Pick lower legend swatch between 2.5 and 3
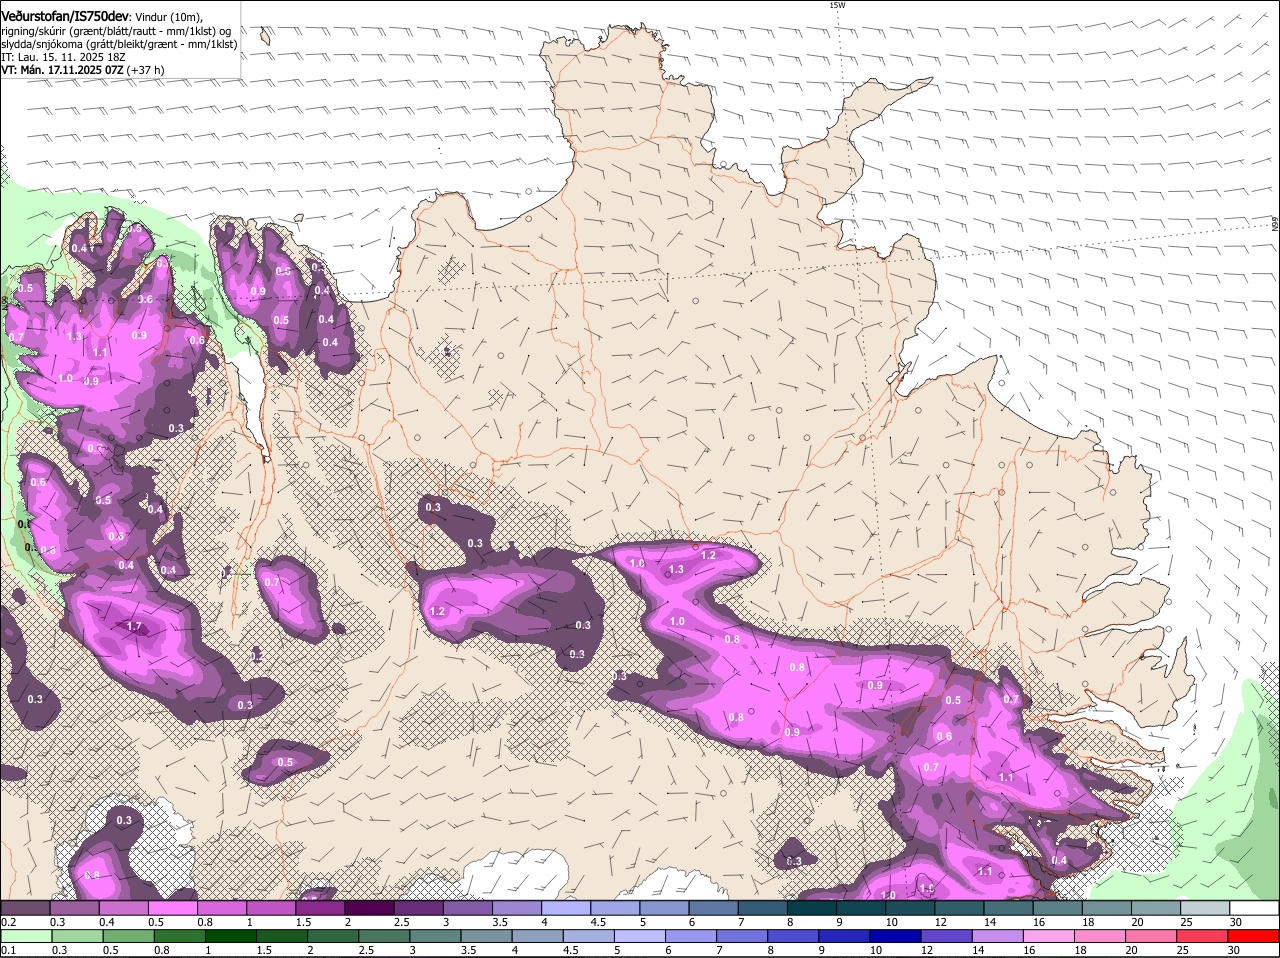Screen dimensions: 1280x958 tap(385, 936)
